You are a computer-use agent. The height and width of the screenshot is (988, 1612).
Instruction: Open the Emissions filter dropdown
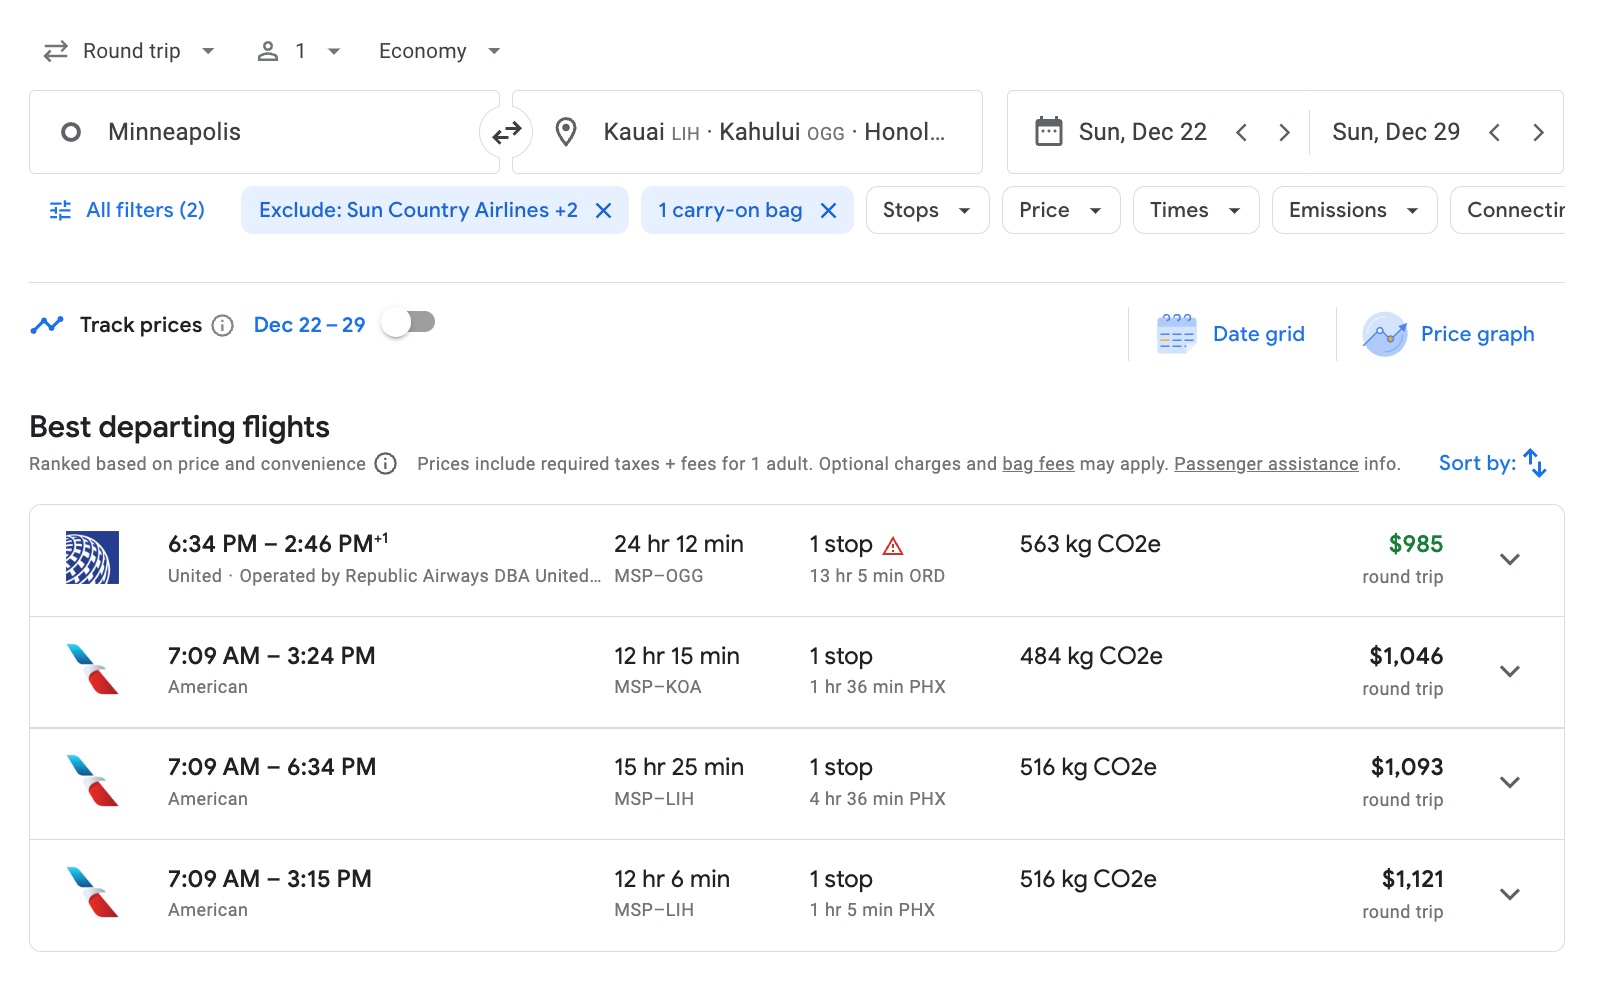click(x=1353, y=210)
